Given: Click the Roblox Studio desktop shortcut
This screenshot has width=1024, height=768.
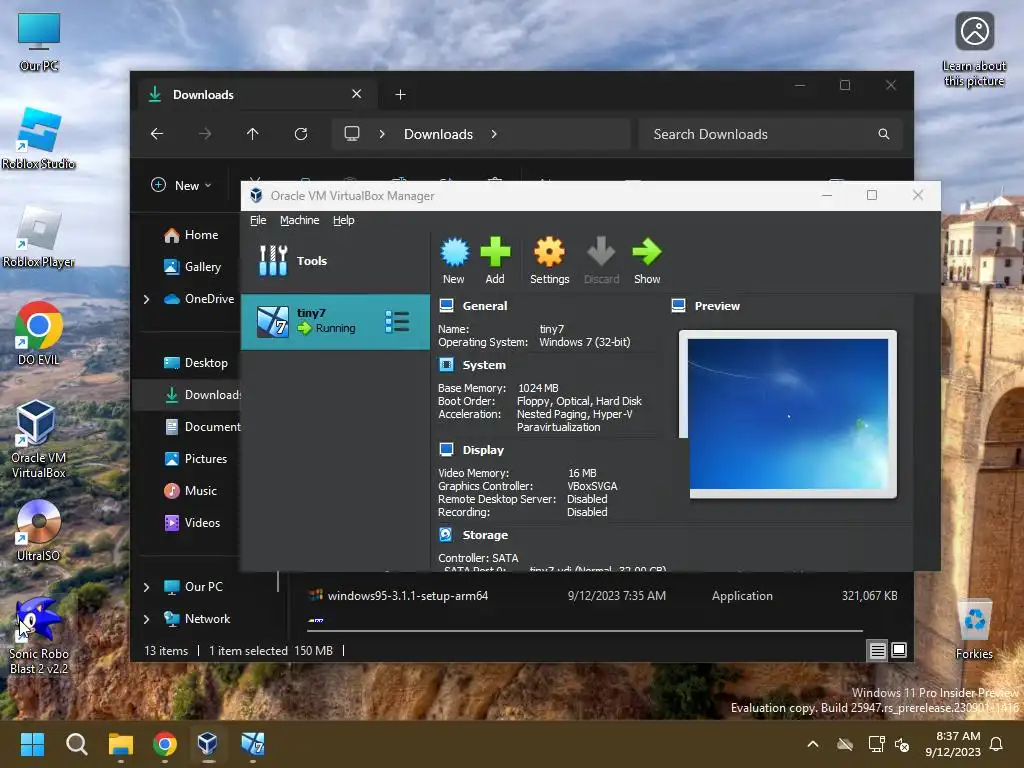Looking at the screenshot, I should coord(39,138).
